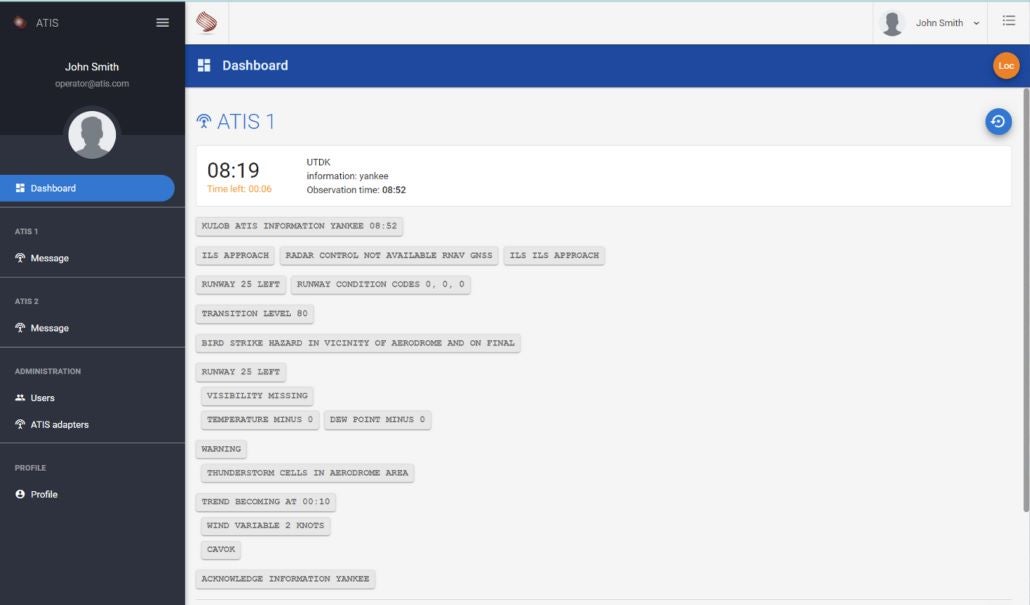Click the ACKNOWLEDGE INFORMATION YANKEE tag
The width and height of the screenshot is (1030, 605).
[x=285, y=579]
